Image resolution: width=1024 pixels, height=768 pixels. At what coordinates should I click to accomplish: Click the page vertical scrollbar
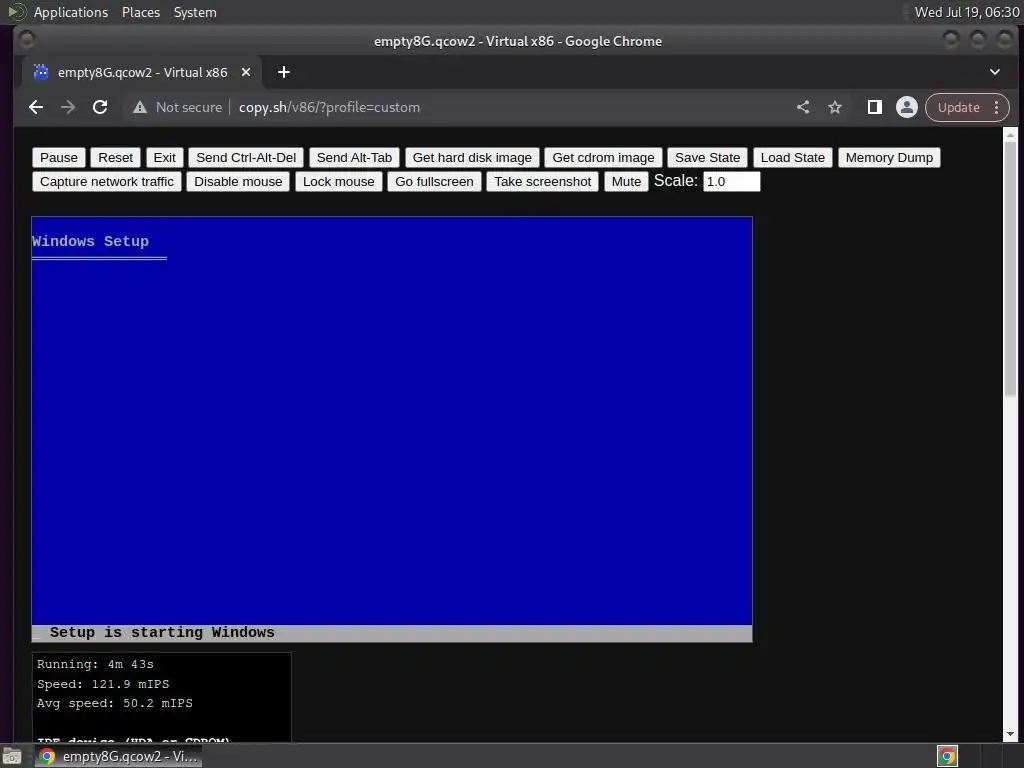tap(1010, 268)
